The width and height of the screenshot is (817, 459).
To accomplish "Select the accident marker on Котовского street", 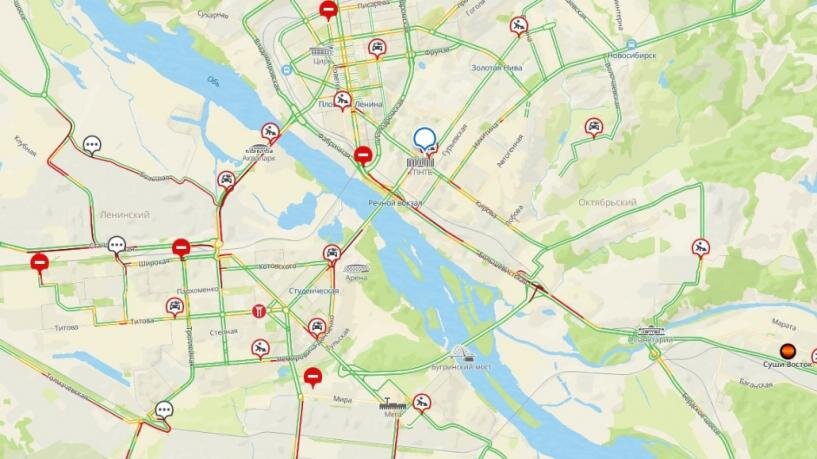I will [x=332, y=254].
